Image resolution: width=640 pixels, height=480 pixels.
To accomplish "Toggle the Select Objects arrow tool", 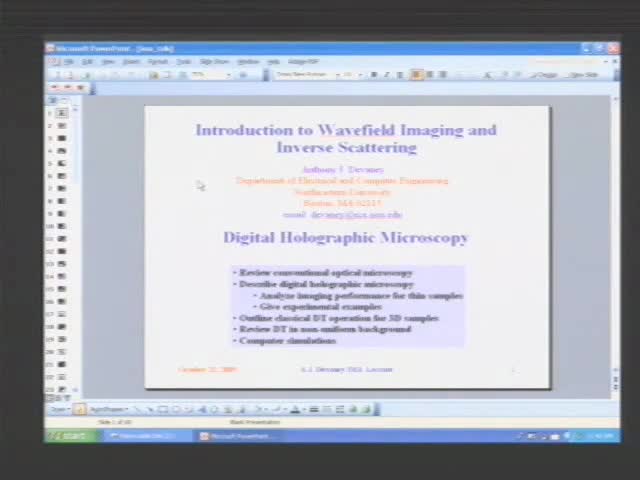I will point(80,409).
